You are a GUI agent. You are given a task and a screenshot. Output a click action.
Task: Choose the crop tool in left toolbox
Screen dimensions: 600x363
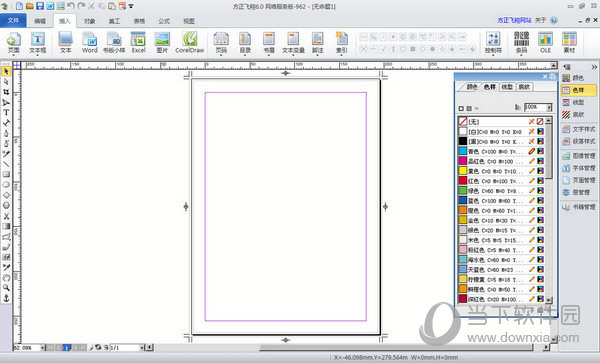(6, 92)
